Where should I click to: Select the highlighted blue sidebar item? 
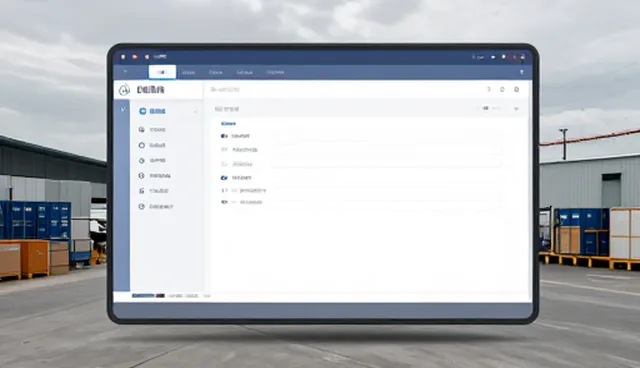tap(152, 111)
